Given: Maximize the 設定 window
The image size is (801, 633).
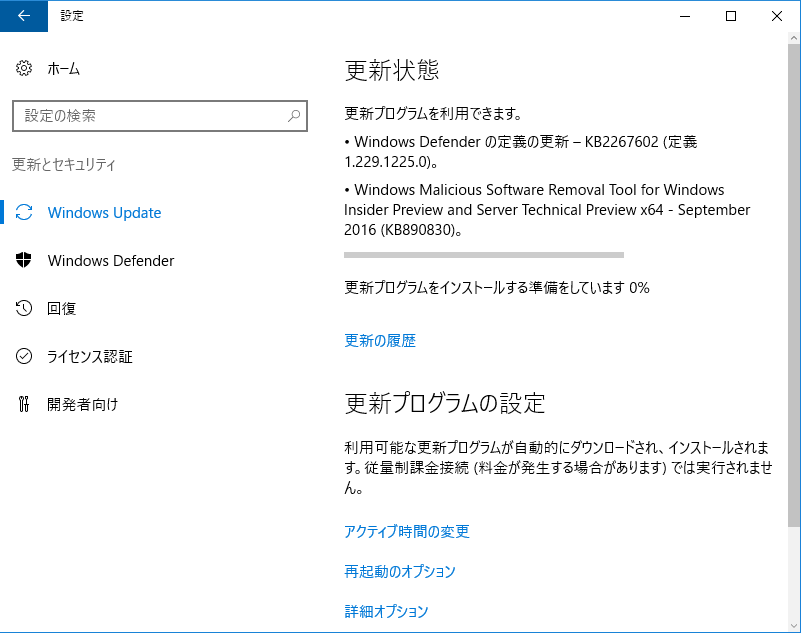Looking at the screenshot, I should click(731, 16).
